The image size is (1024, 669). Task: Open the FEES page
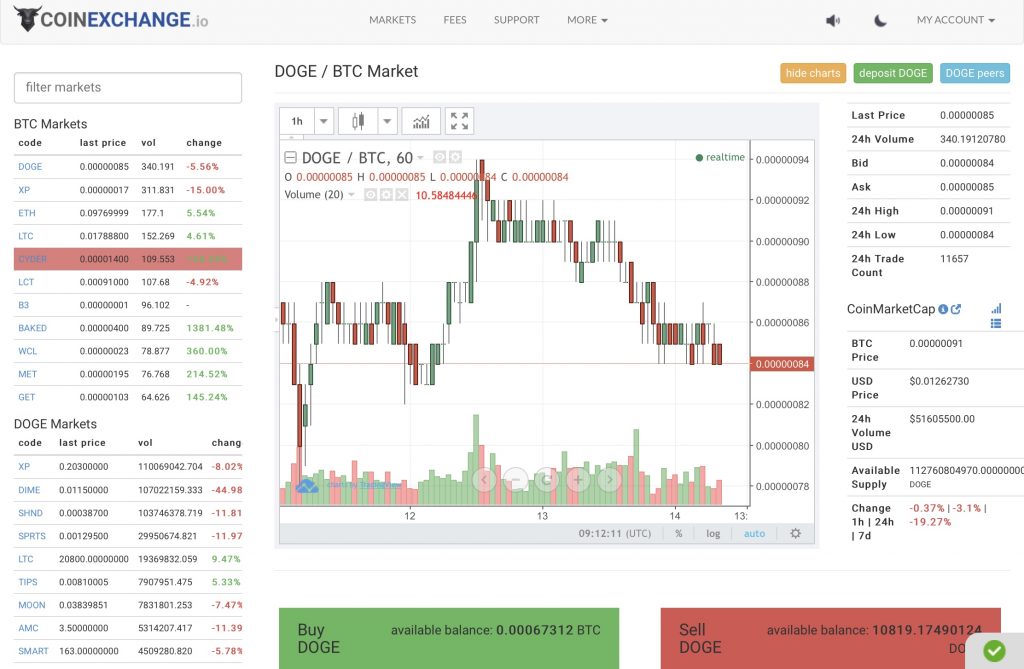click(x=455, y=20)
